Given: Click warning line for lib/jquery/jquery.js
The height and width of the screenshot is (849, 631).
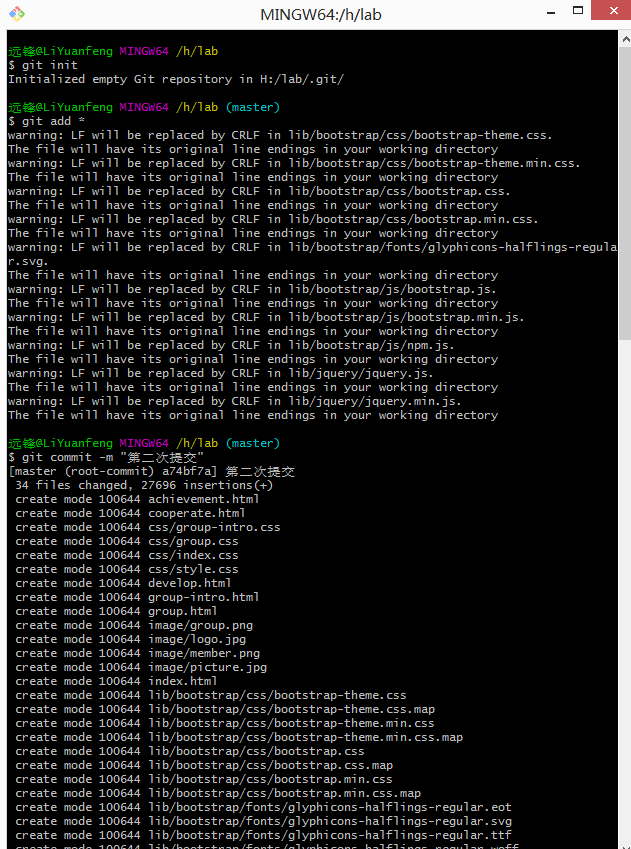Looking at the screenshot, I should tap(221, 373).
